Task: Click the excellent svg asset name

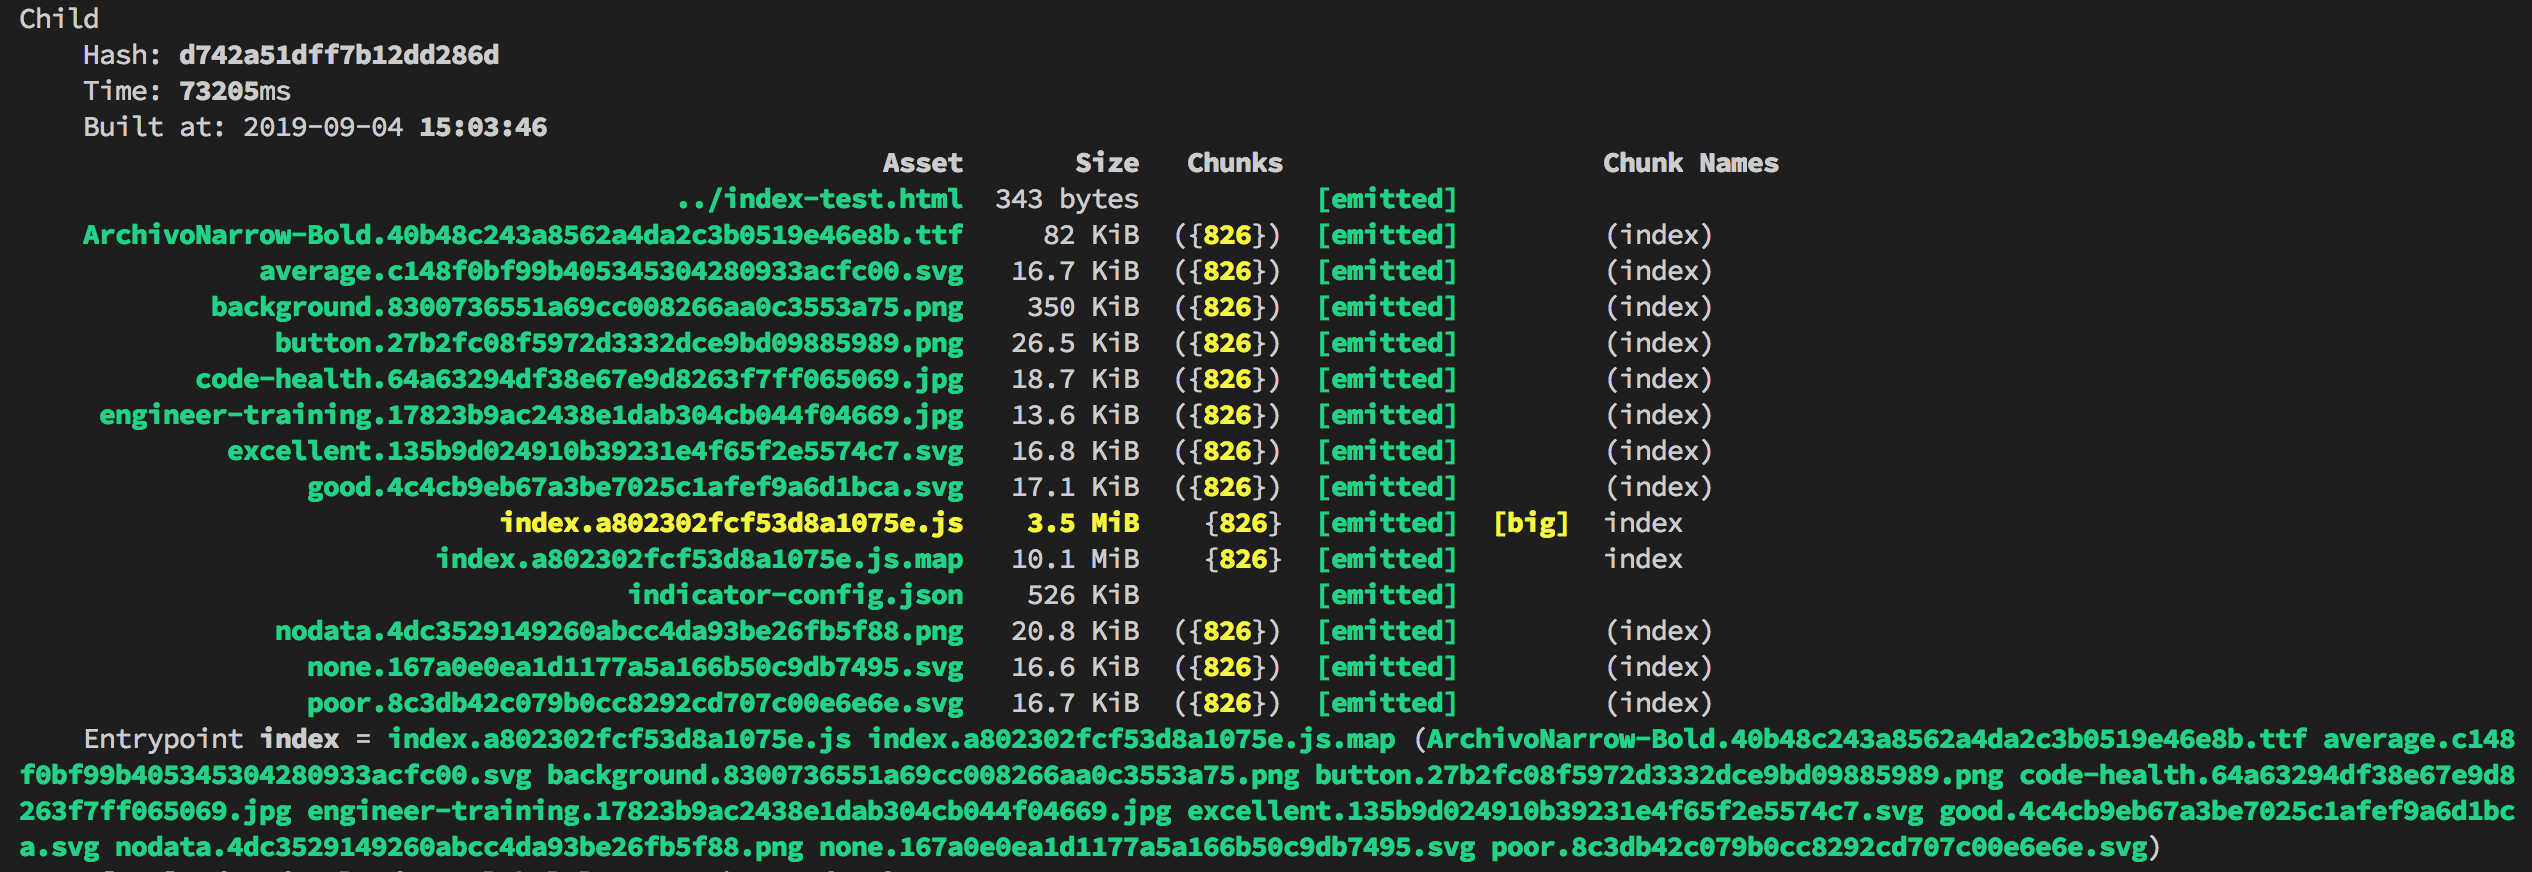Action: coord(595,451)
